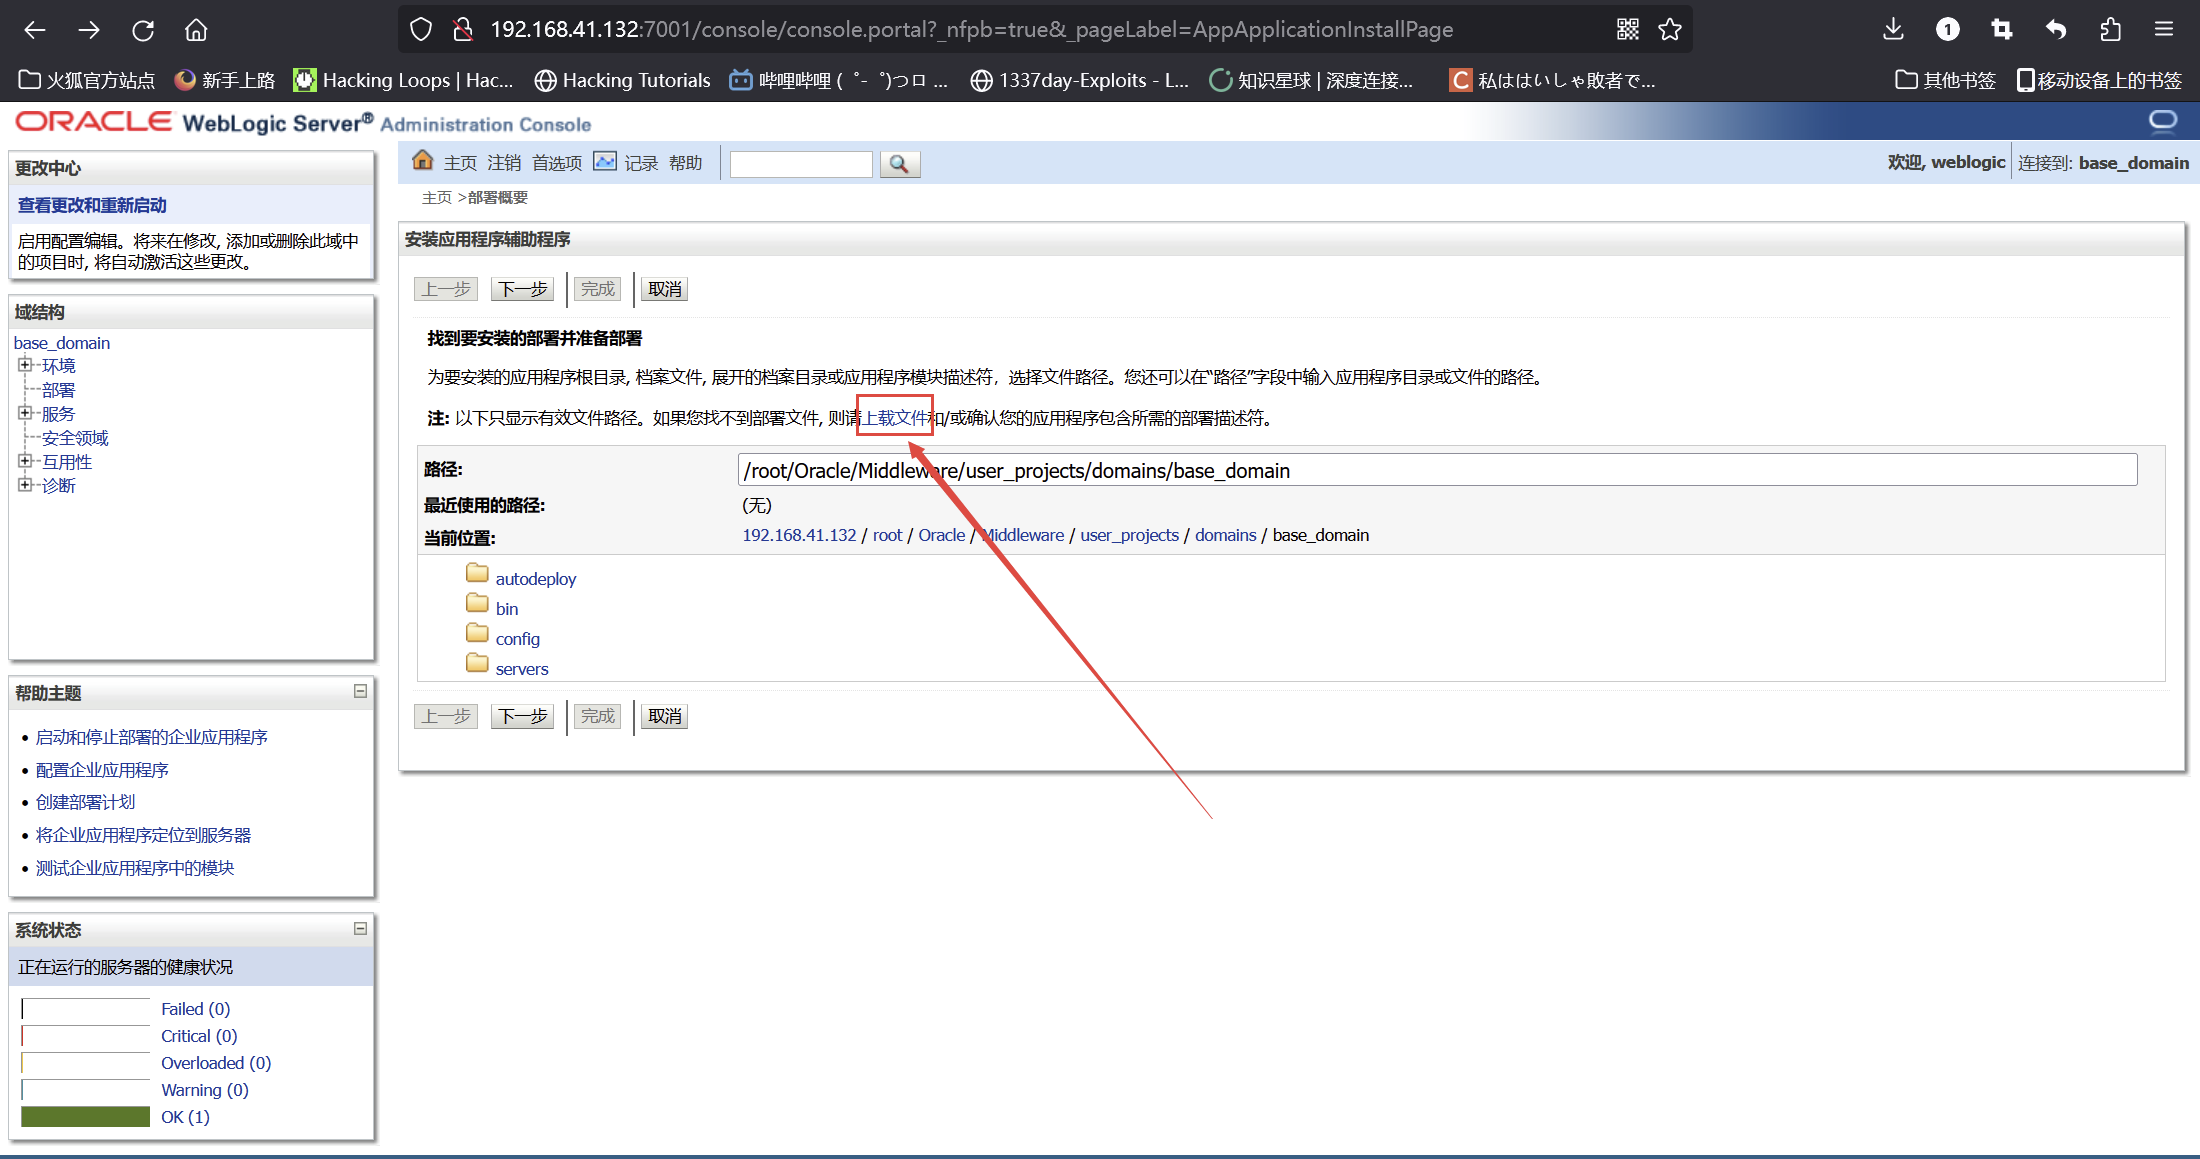Click the bottom 下一步 button
Screen dimensions: 2200x1159
tap(523, 716)
